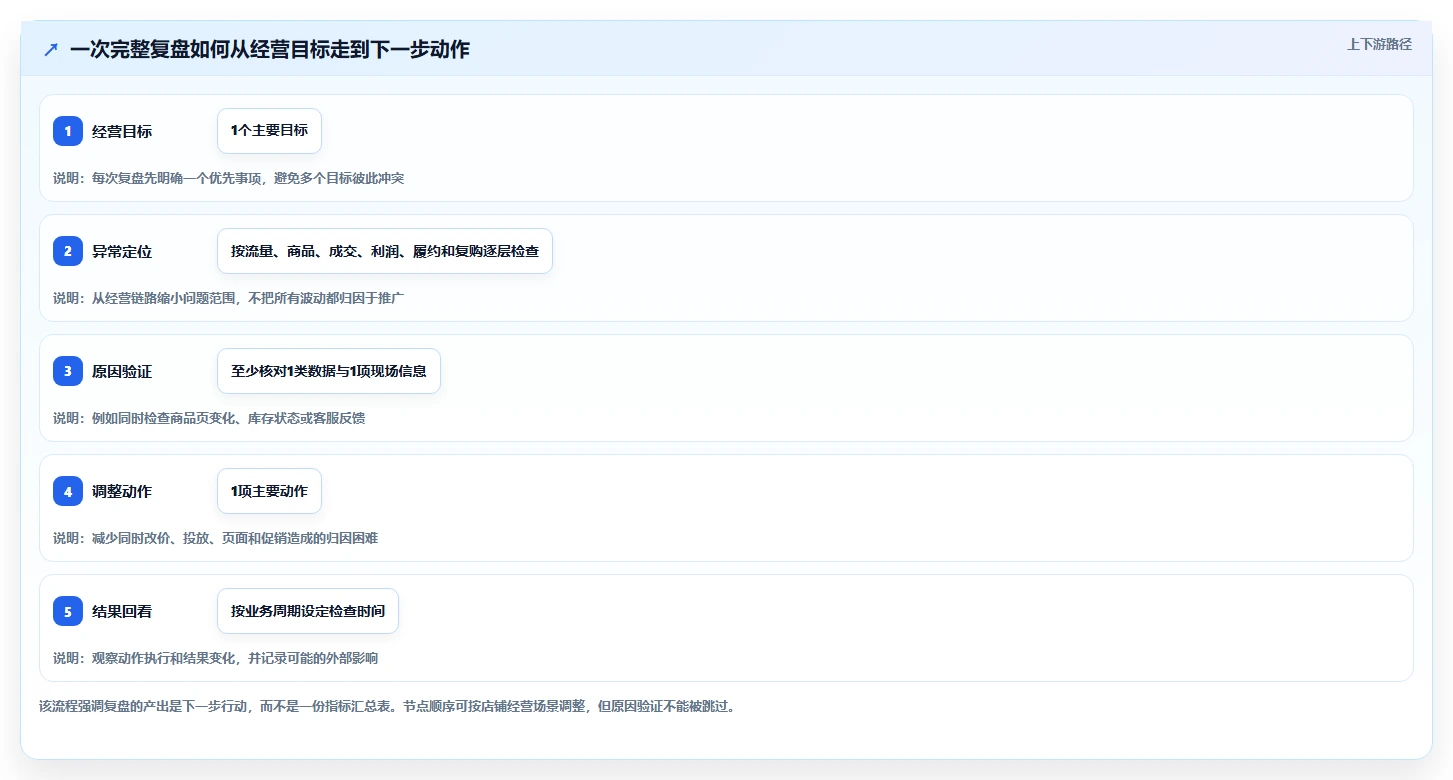Select the '1项主要动作' chip
This screenshot has height=780, width=1453.
269,491
